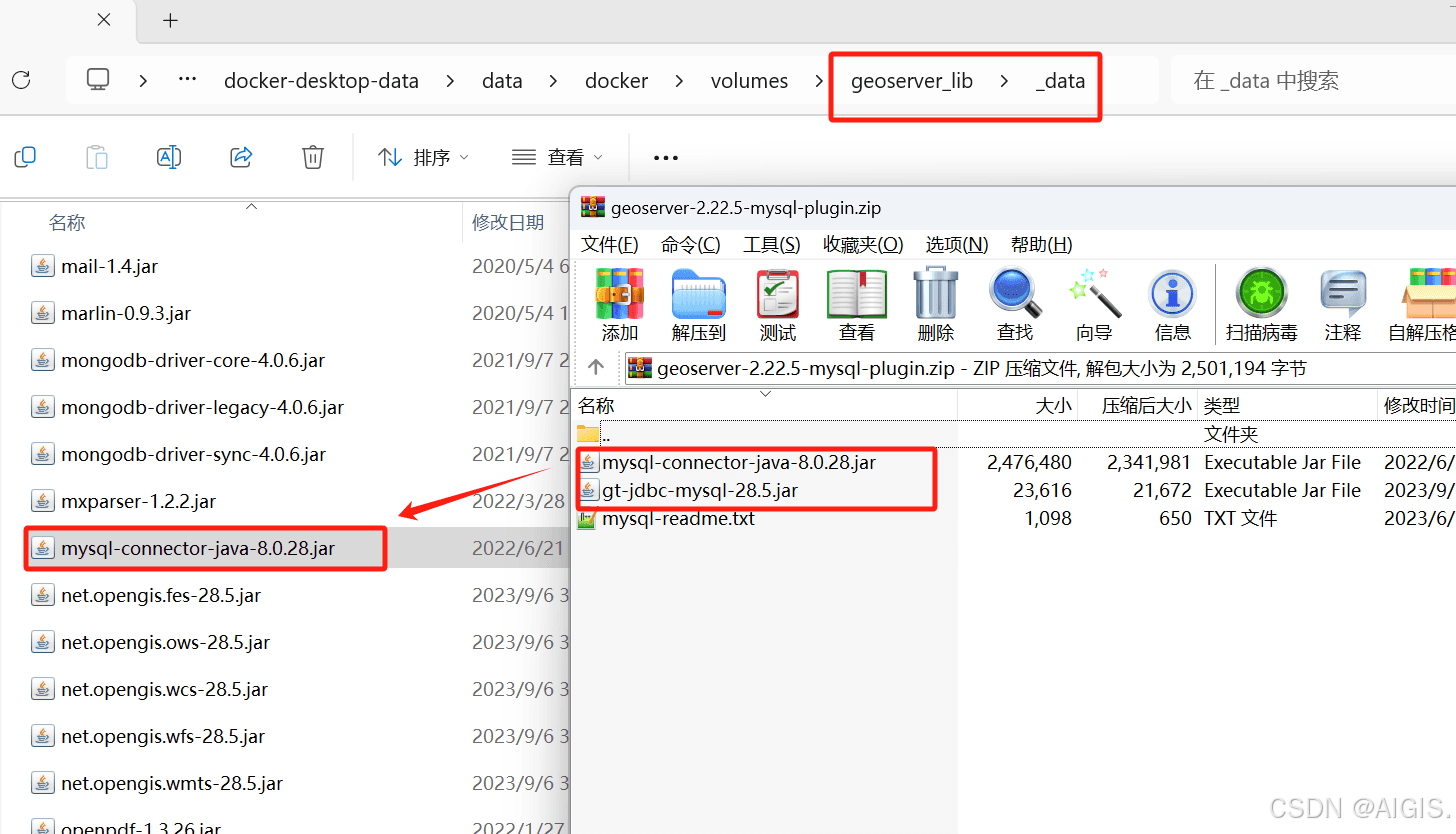Sort Explorer list by Date modified (修改日期)
This screenshot has height=834, width=1456.
click(x=508, y=223)
